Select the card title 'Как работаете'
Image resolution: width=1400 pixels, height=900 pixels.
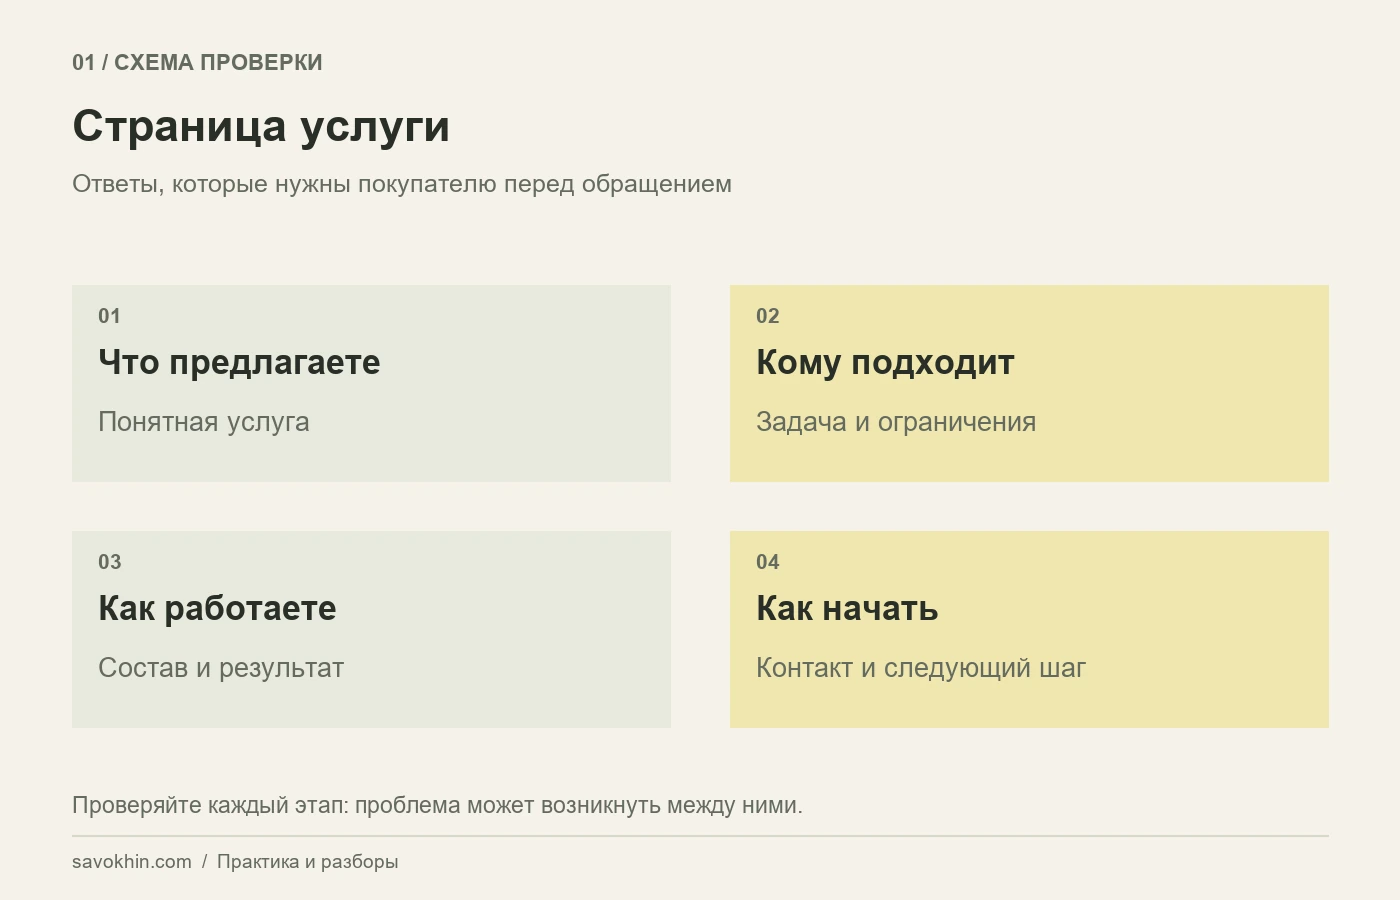click(x=217, y=608)
